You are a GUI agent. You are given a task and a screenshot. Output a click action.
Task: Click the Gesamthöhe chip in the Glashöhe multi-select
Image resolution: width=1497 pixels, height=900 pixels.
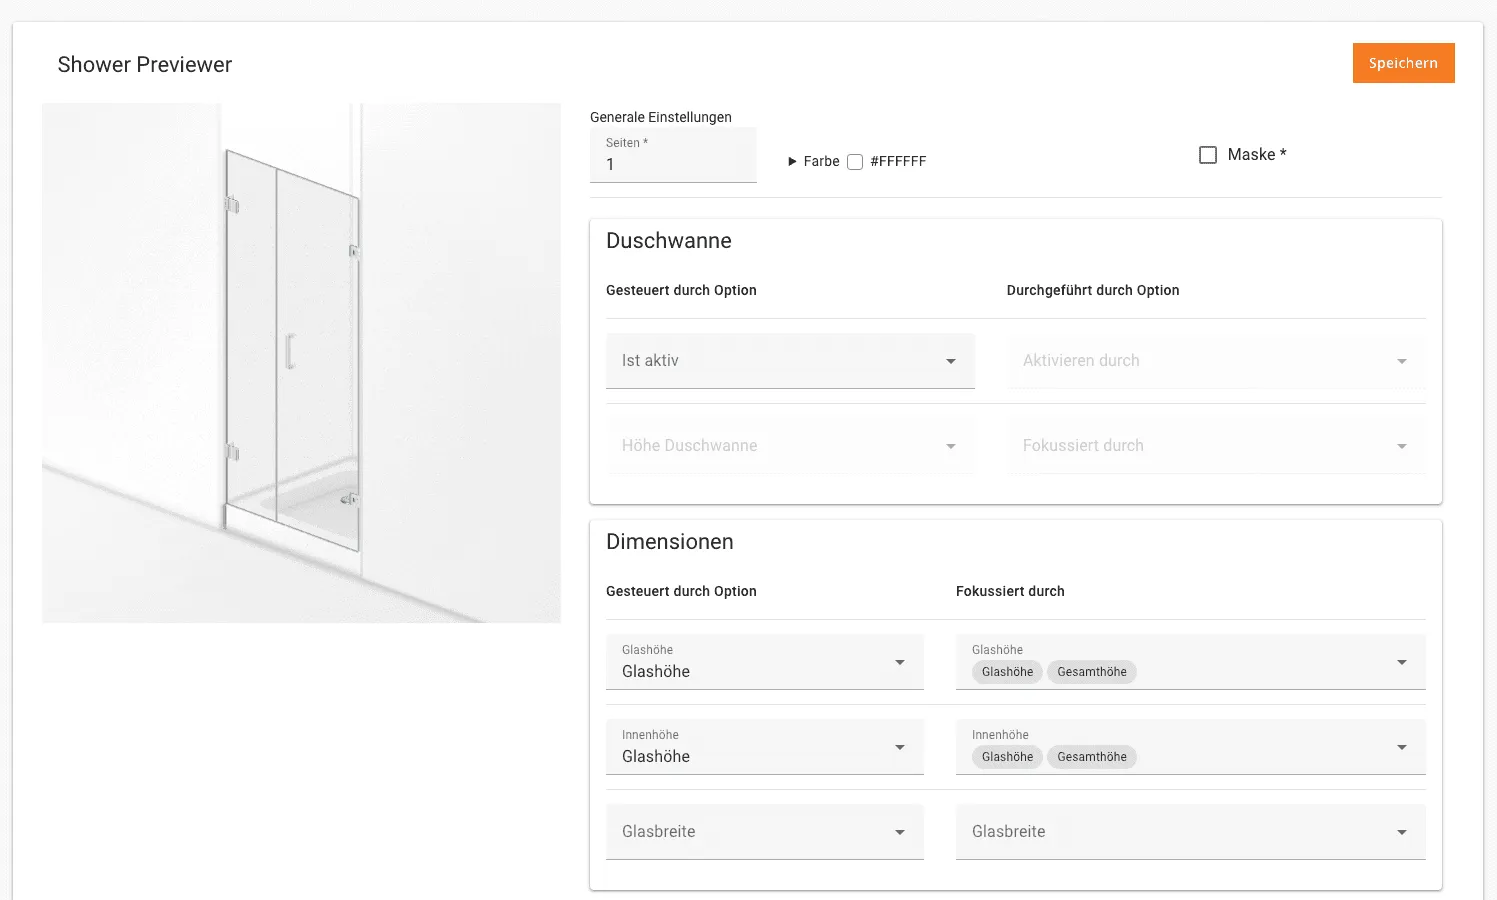click(1092, 672)
